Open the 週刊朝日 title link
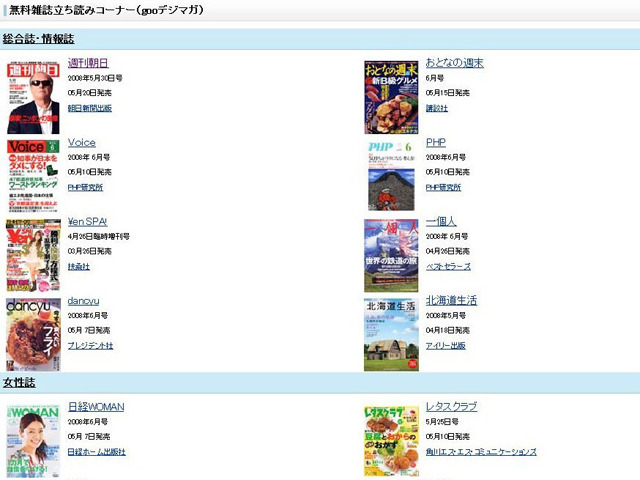This screenshot has height=480, width=640. click(88, 63)
